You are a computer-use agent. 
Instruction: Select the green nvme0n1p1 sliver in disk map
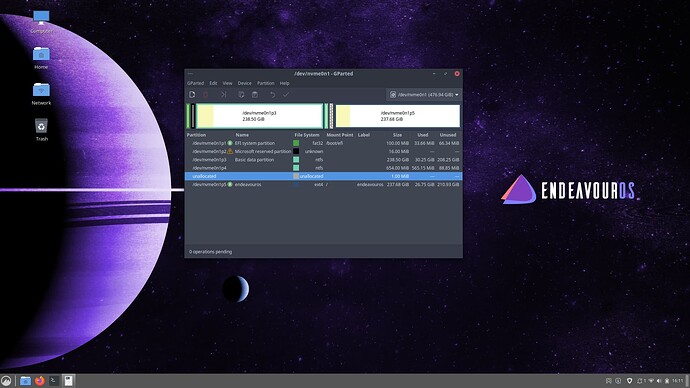pyautogui.click(x=188, y=116)
